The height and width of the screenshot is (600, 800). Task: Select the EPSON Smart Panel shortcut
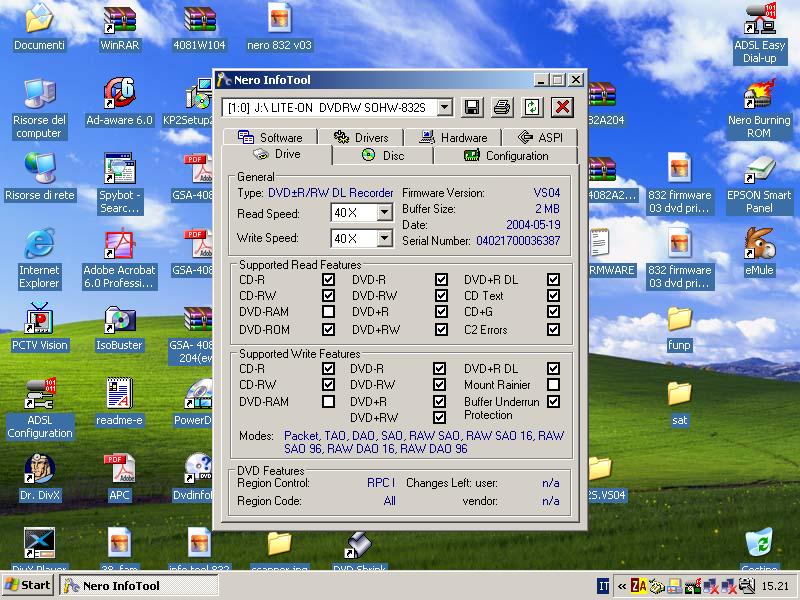pyautogui.click(x=760, y=183)
